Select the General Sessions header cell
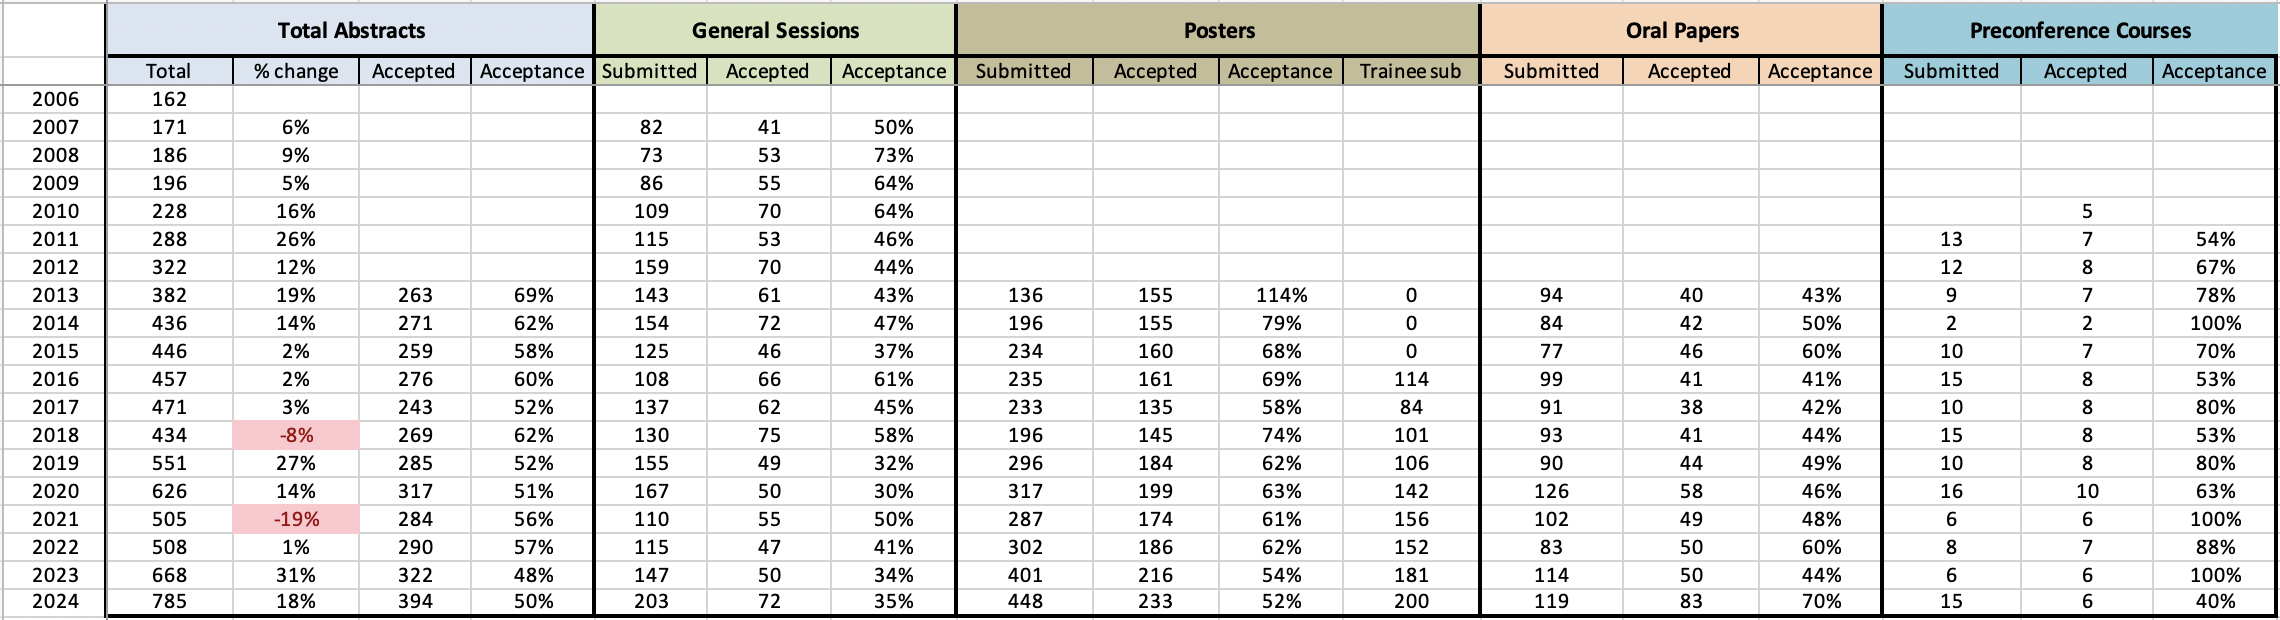Viewport: 2280px width, 620px height. pyautogui.click(x=775, y=30)
